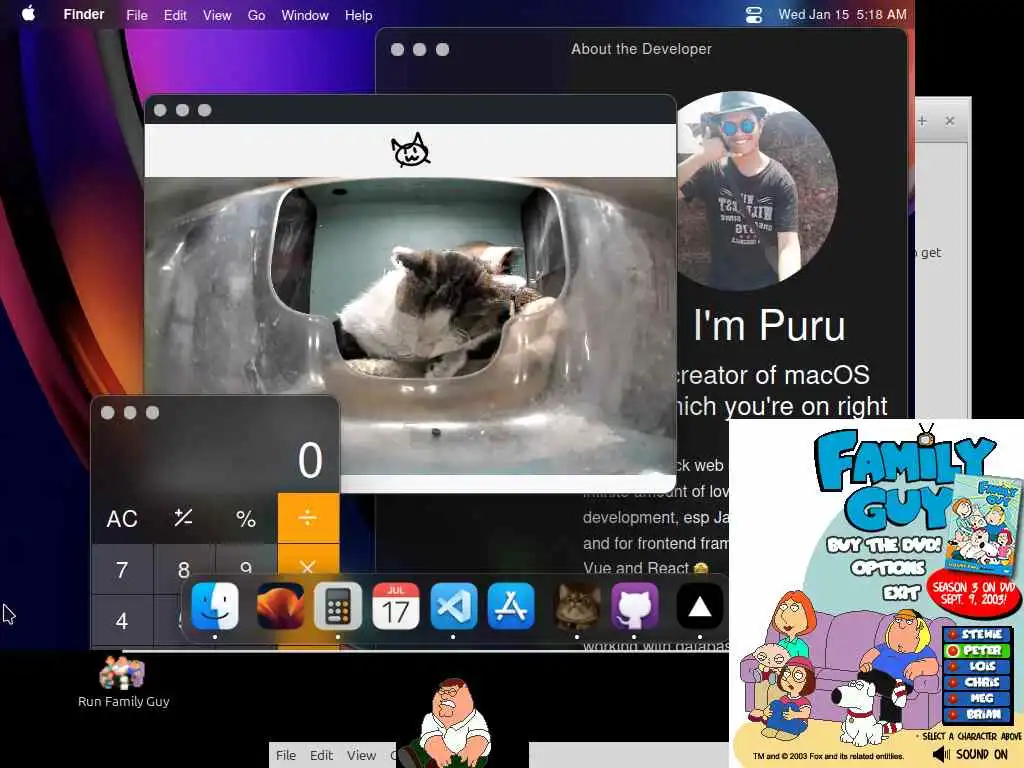
Task: Open the Help menu
Action: point(359,15)
